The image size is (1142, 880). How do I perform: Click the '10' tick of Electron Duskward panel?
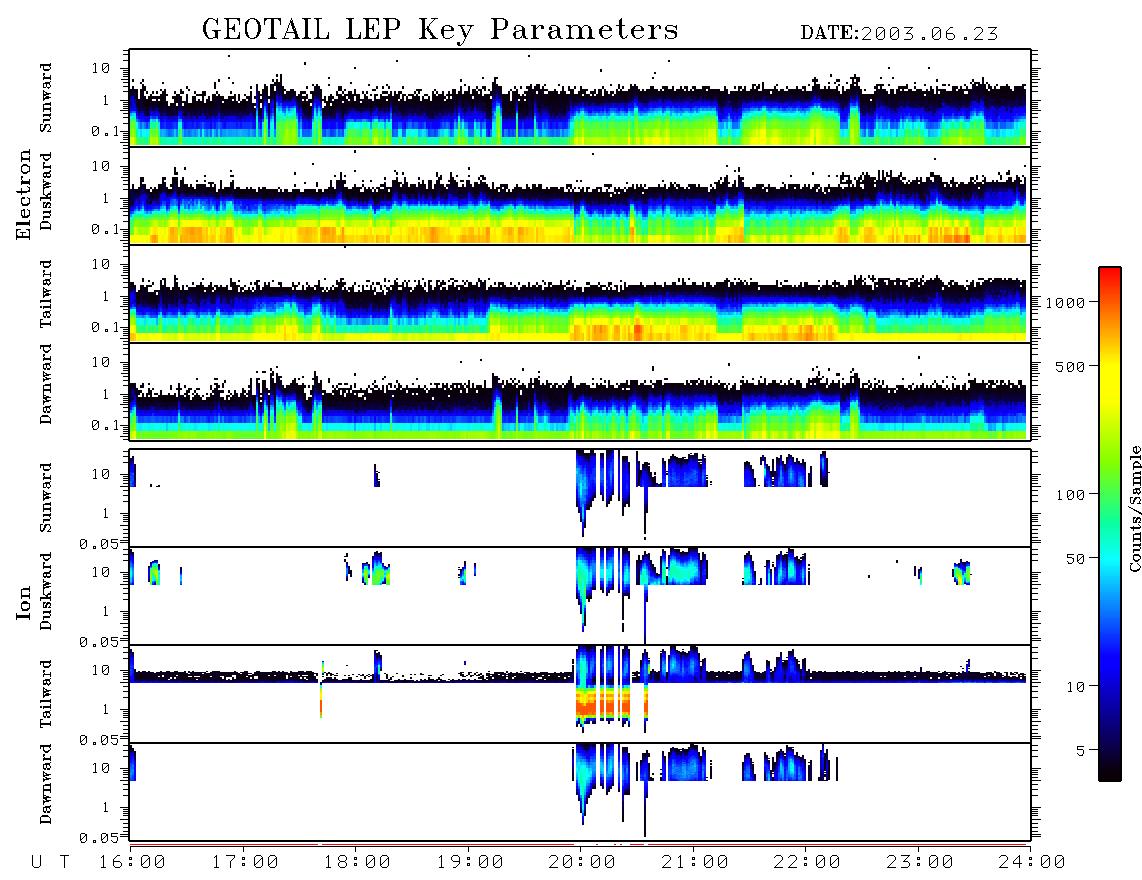101,166
